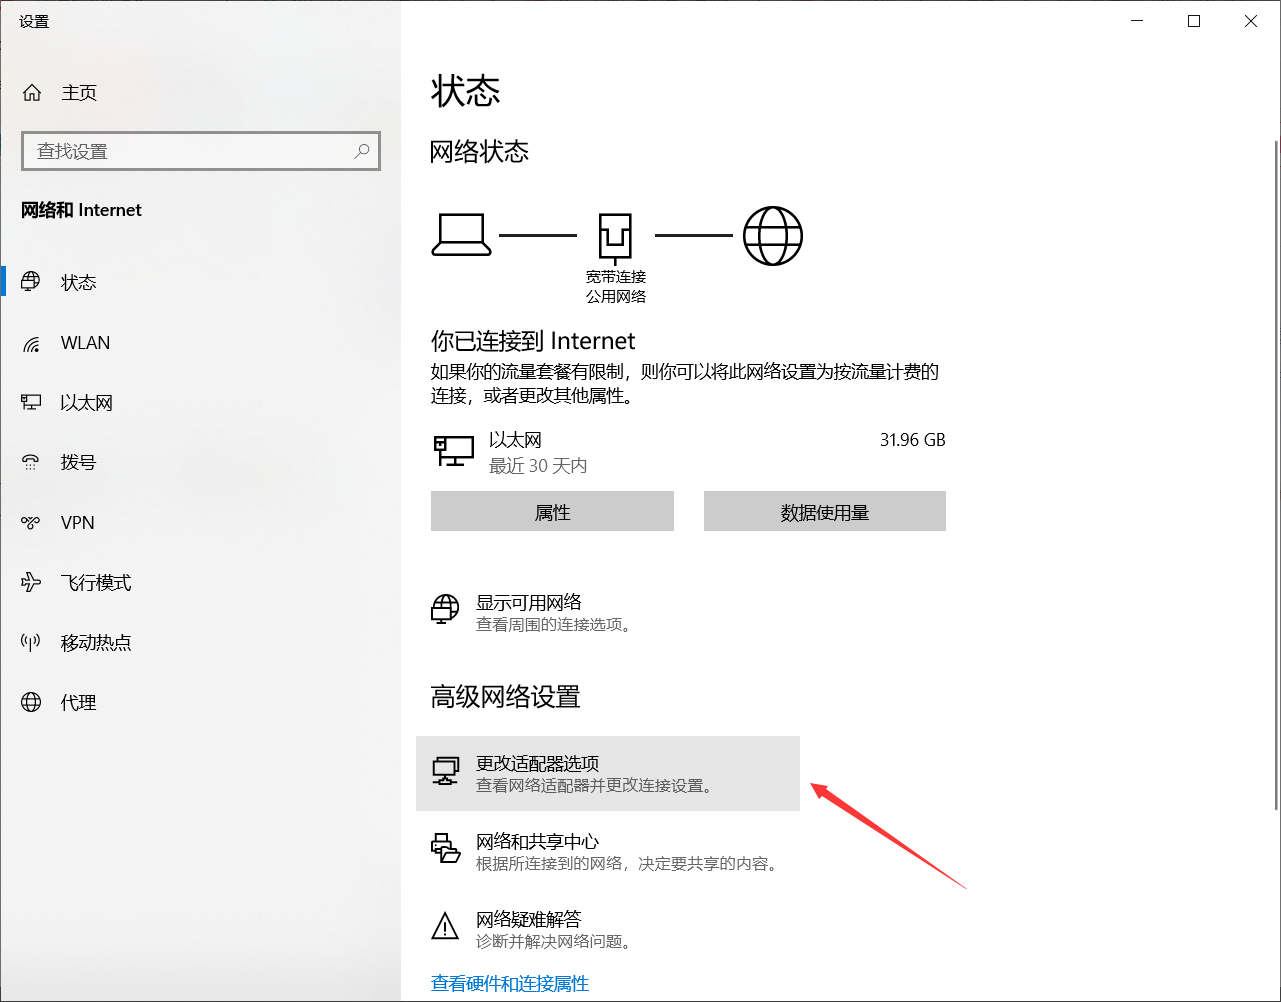
Task: Open 移动热点 settings
Action: pos(200,642)
